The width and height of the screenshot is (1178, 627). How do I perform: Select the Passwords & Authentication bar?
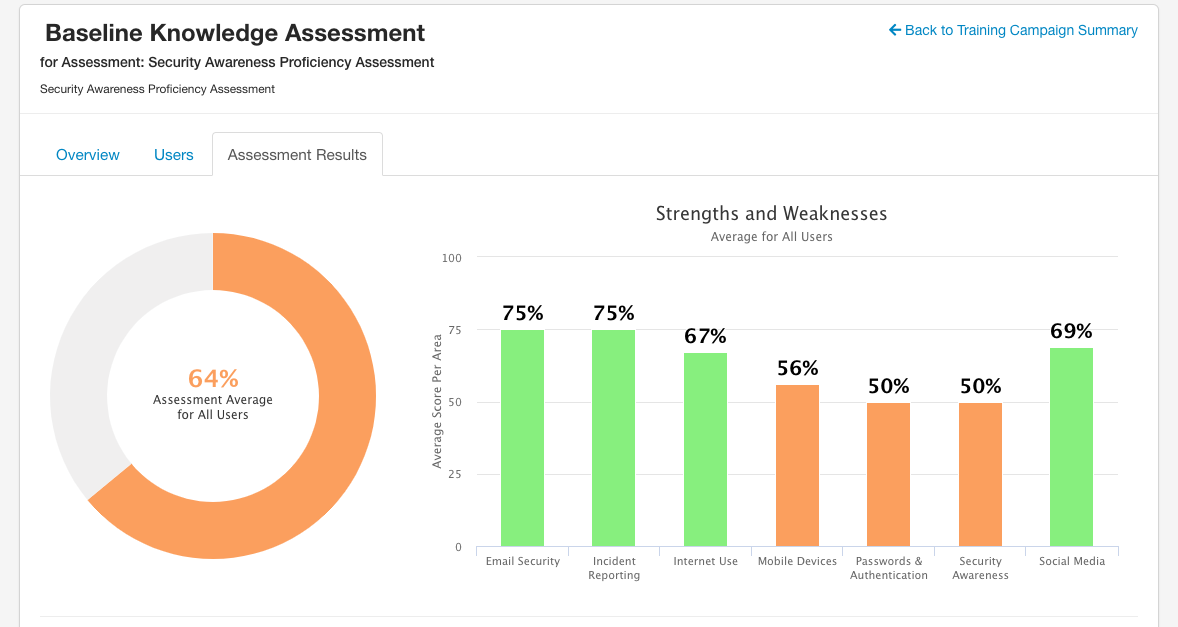pos(888,474)
